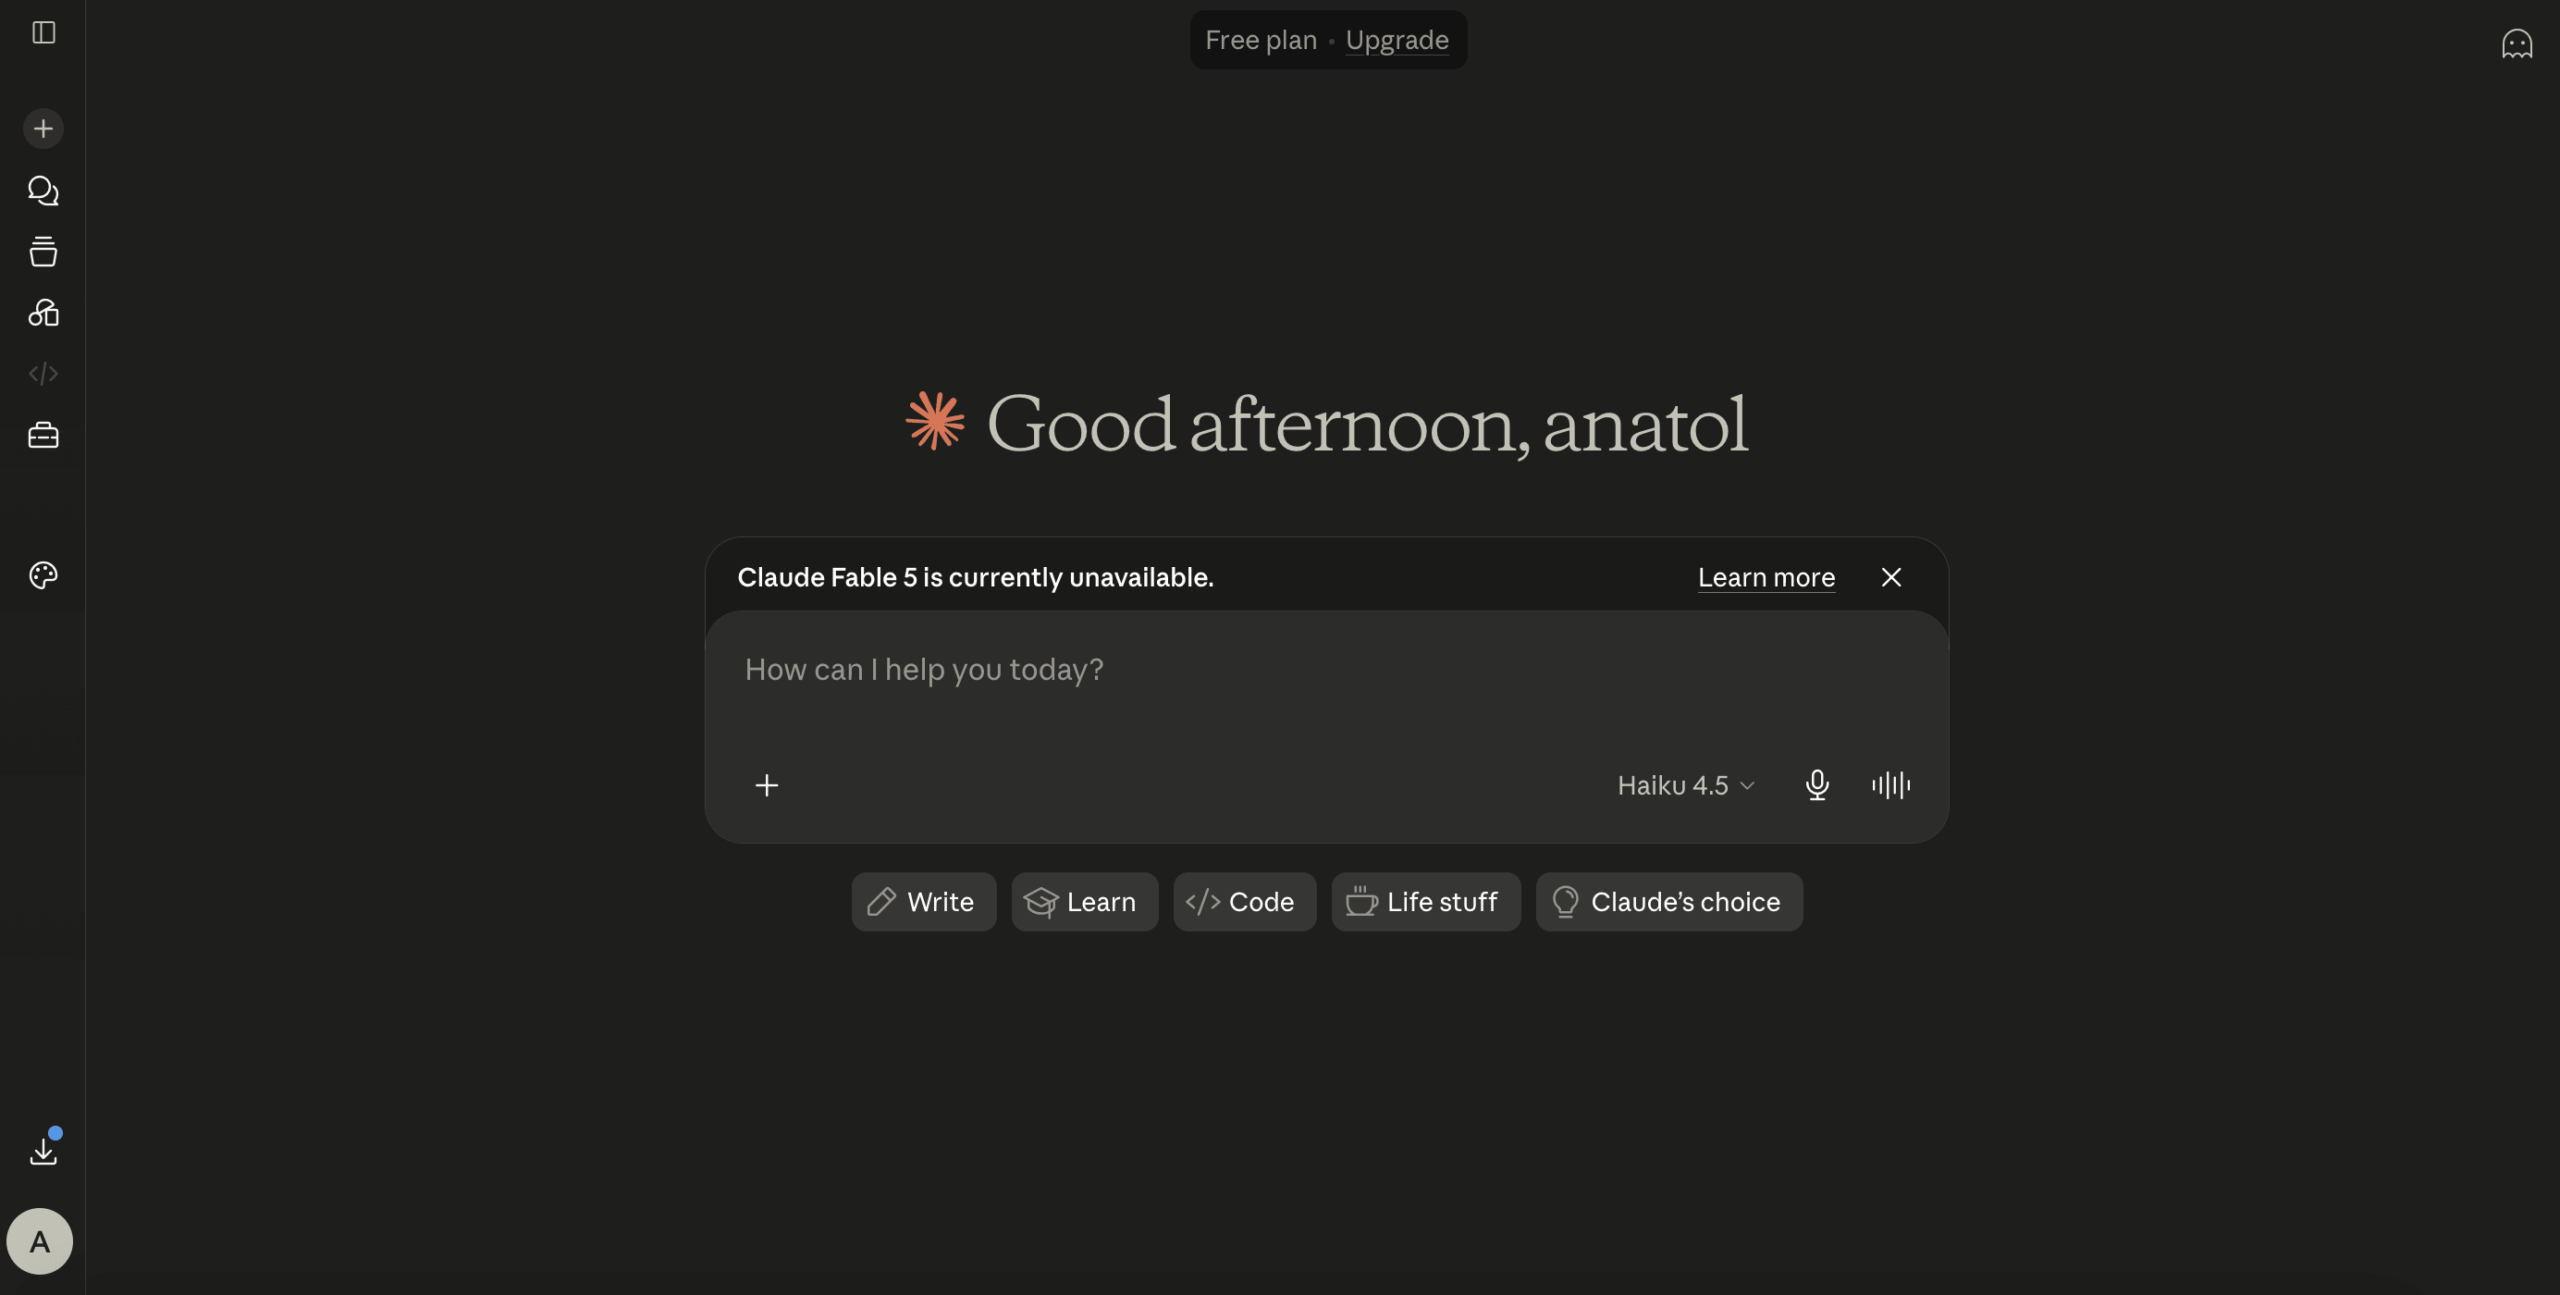Open the Code brackets icon in sidebar
This screenshot has width=2560, height=1295.
pyautogui.click(x=43, y=374)
